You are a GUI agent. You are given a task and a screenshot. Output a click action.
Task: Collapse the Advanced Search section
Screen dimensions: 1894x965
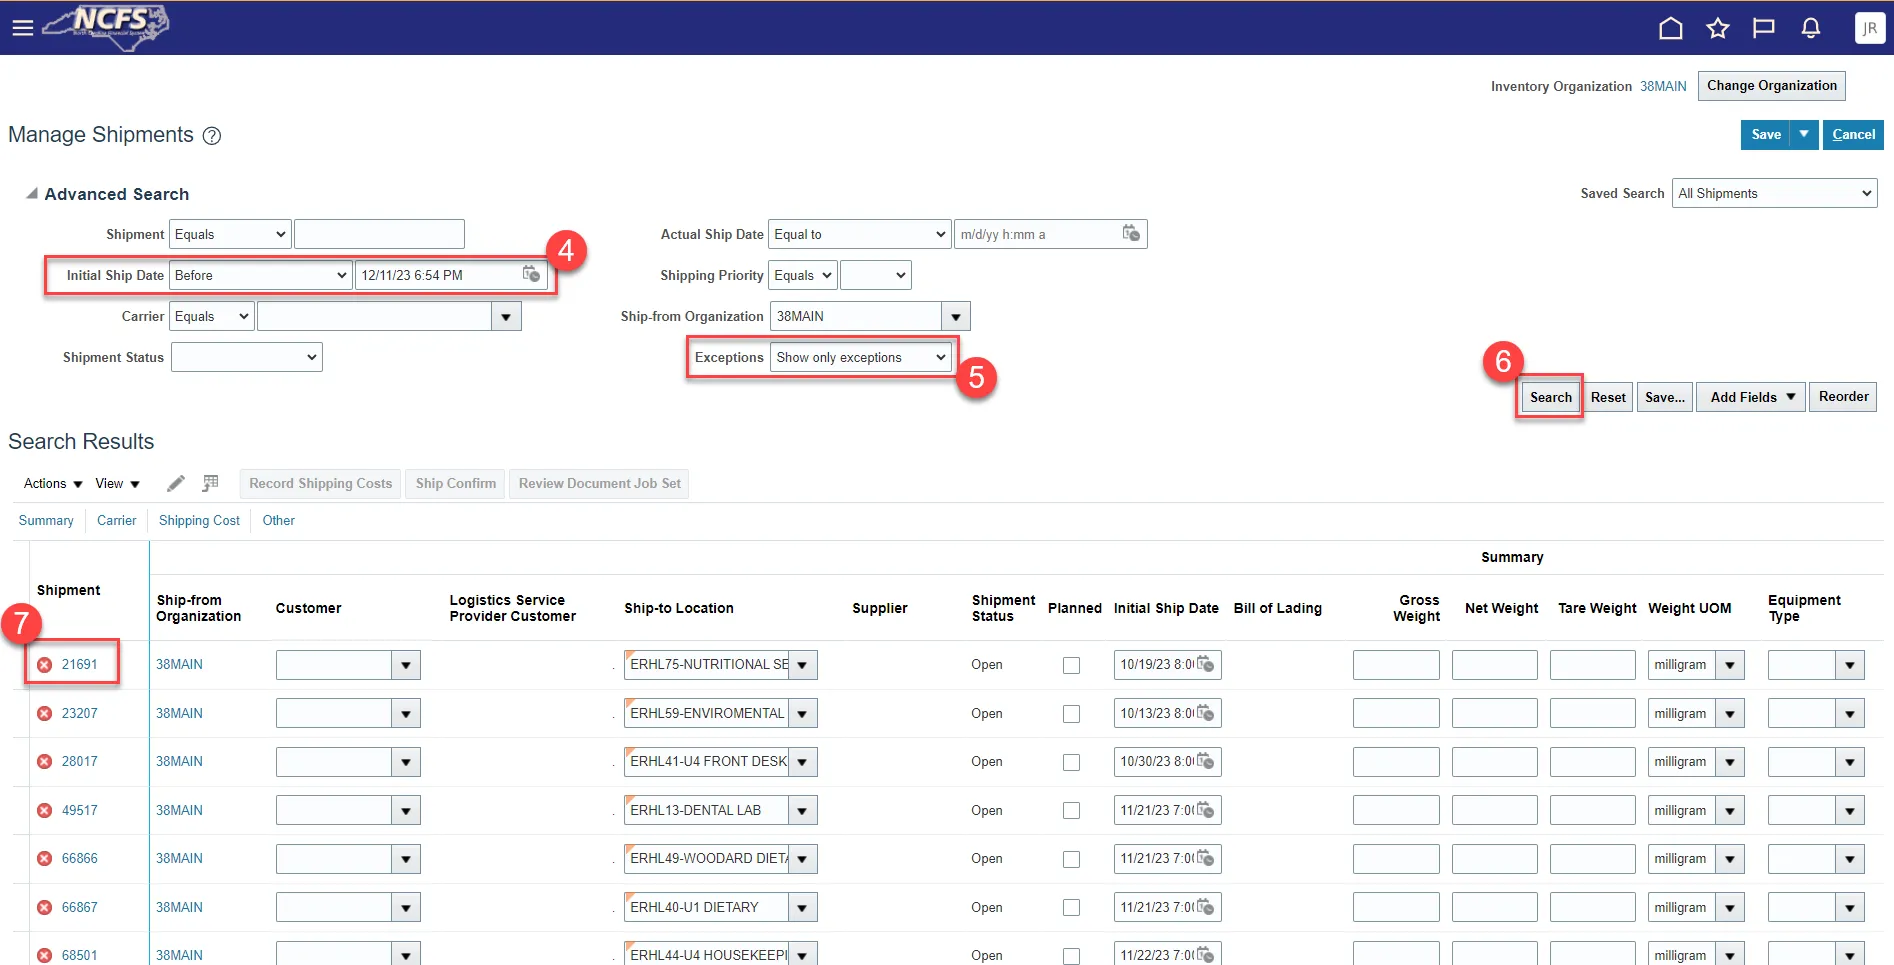[32, 194]
